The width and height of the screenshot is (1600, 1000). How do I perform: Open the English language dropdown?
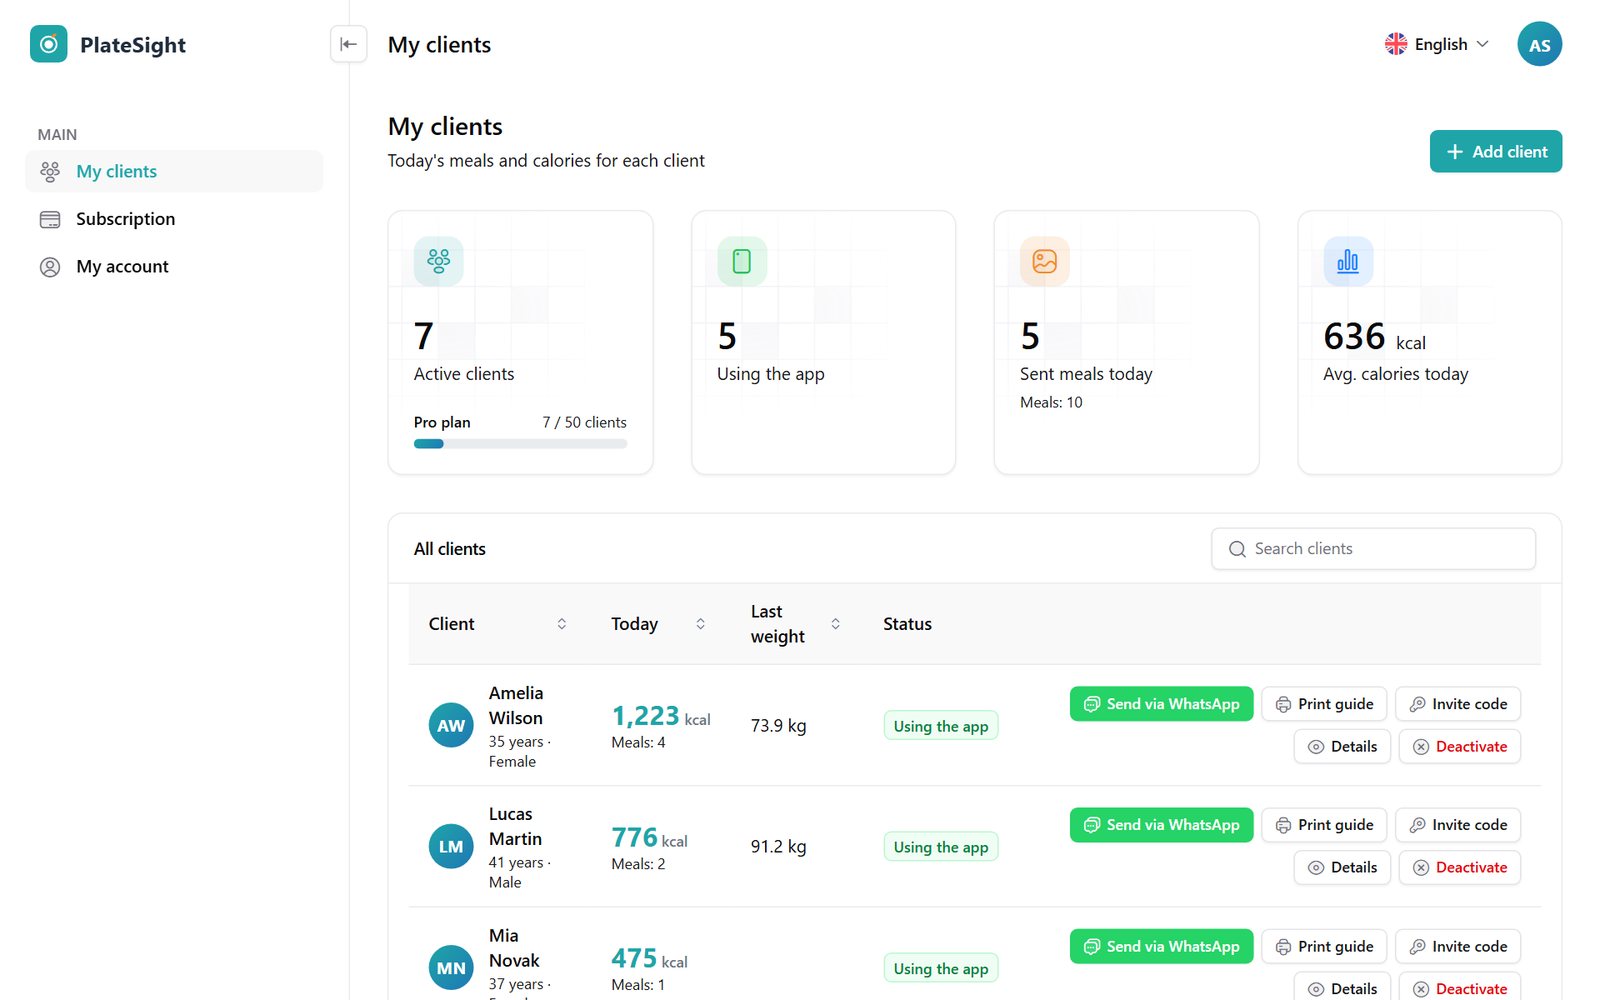pyautogui.click(x=1437, y=44)
